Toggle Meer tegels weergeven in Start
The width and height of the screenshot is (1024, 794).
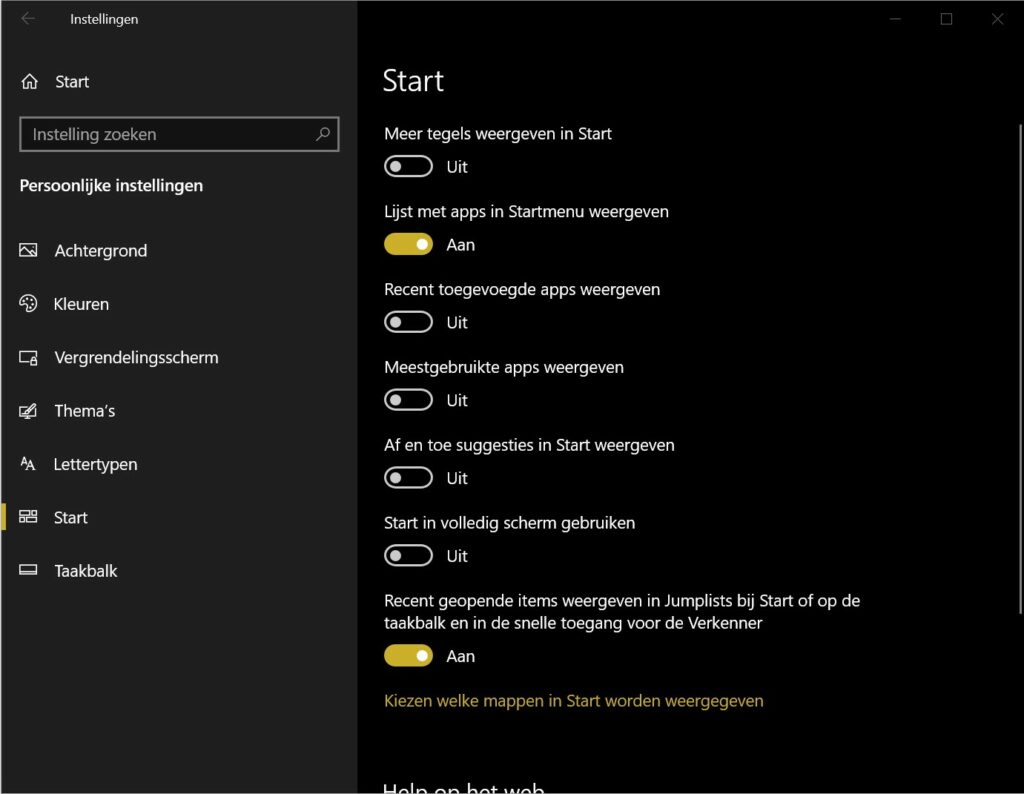[x=408, y=167]
